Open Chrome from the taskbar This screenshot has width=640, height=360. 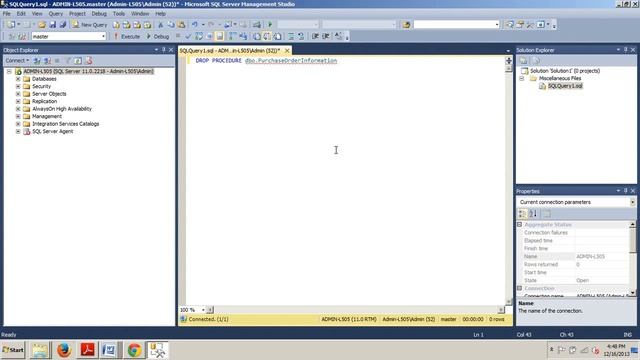tap(134, 350)
